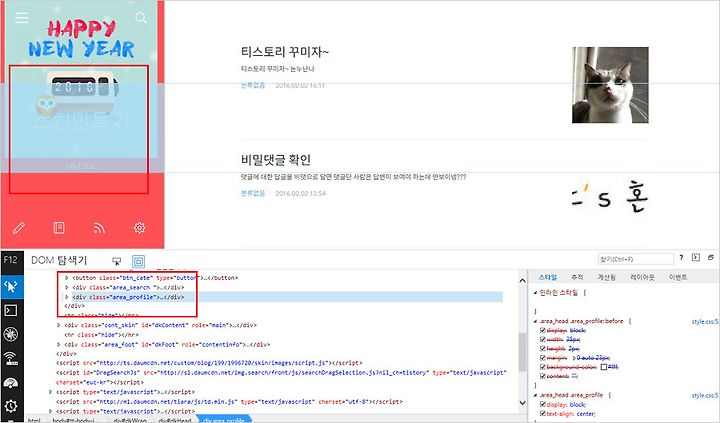Screen dimensions: 720x423
Task: Select the DOM Explorer tool icon
Action: click(x=11, y=286)
